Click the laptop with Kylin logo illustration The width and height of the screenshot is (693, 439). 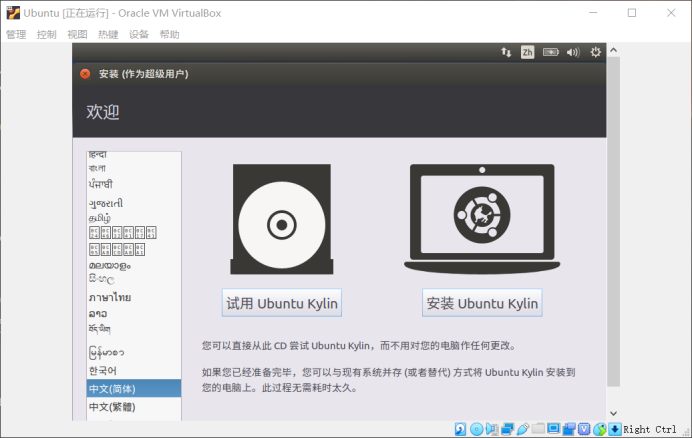[x=482, y=219]
